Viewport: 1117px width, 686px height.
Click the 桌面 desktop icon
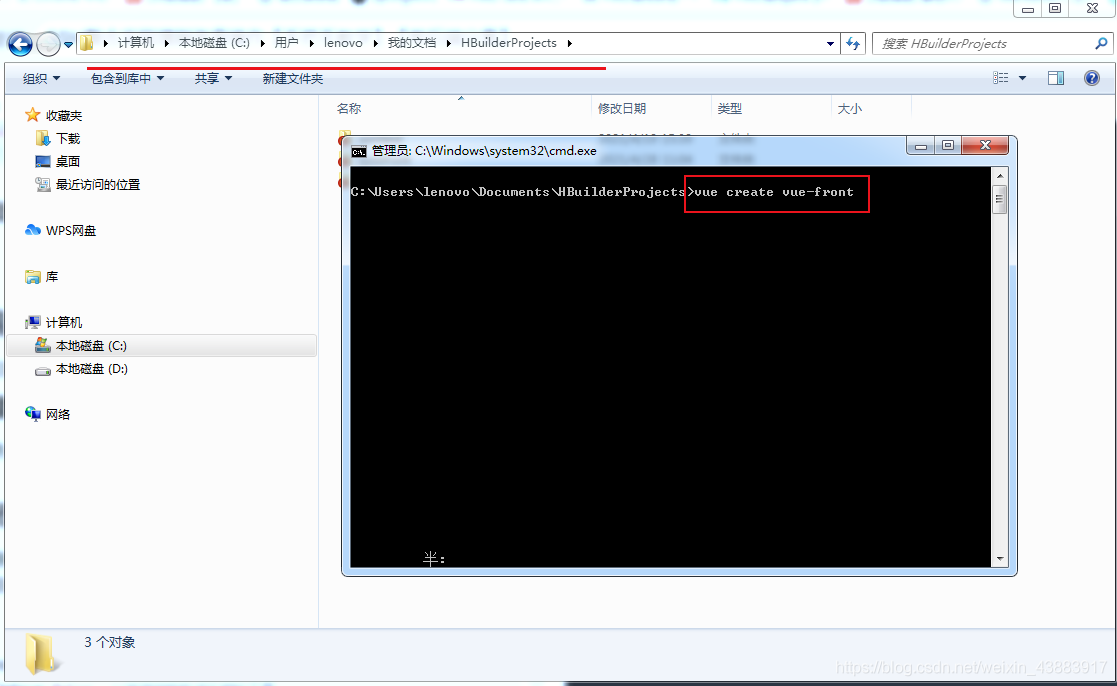43,162
